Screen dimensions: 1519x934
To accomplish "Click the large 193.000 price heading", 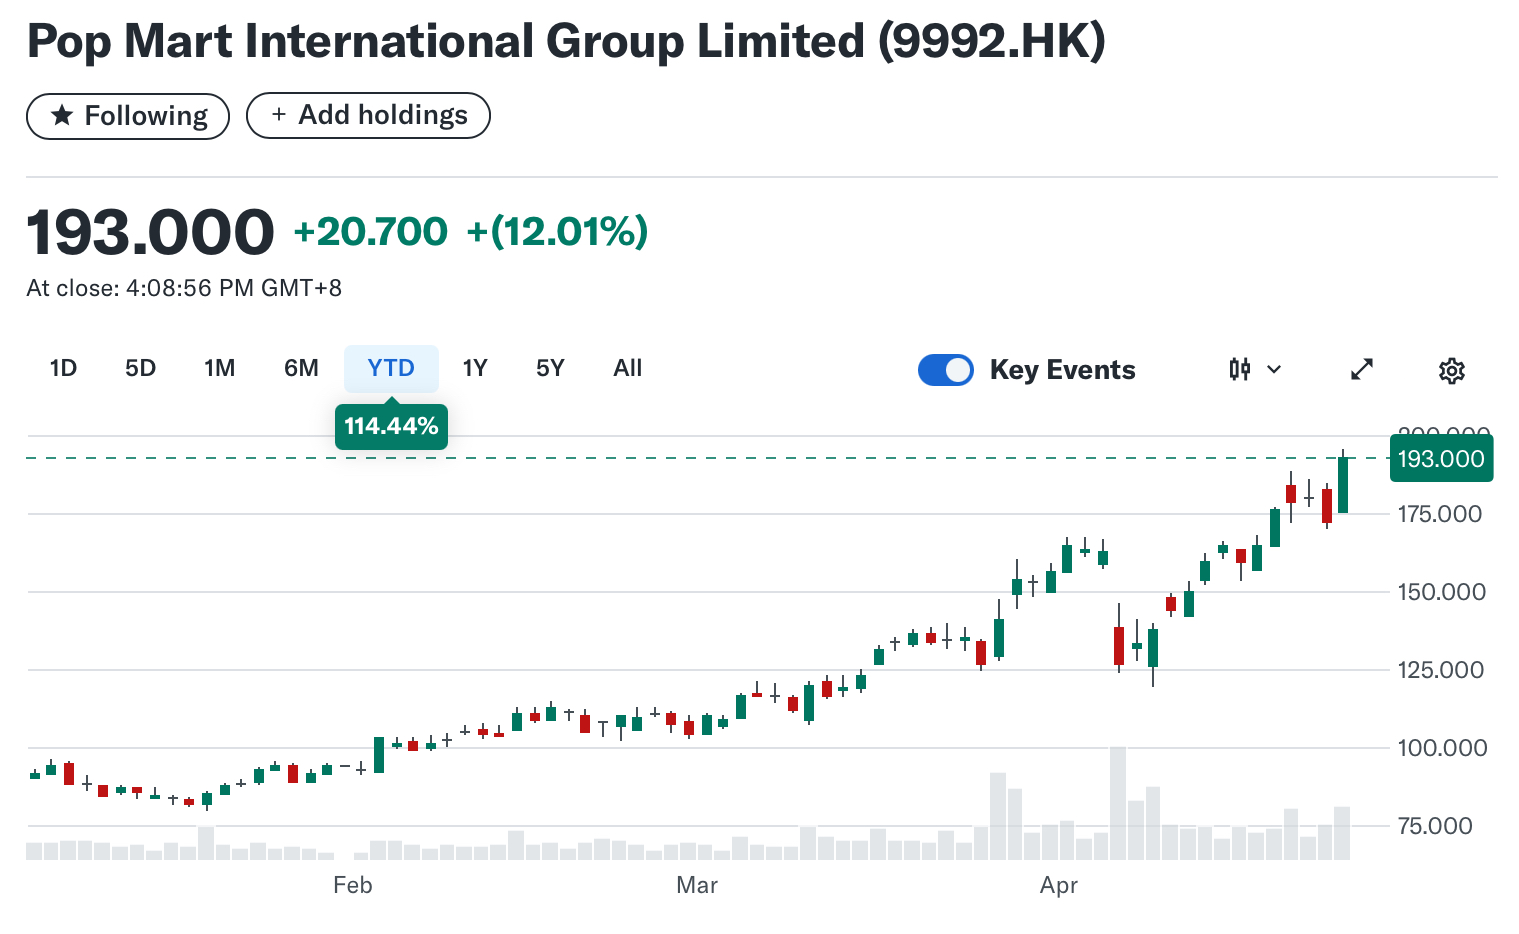I will (150, 233).
